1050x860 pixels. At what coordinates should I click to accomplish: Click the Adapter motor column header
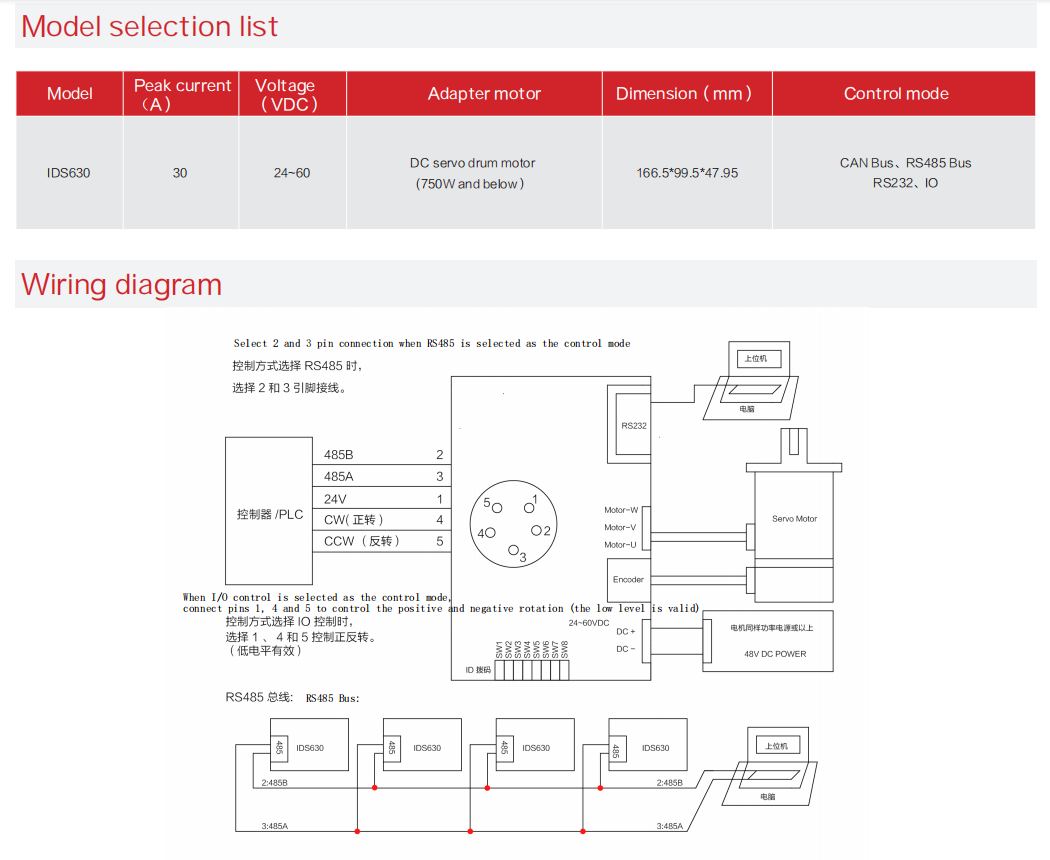(484, 94)
